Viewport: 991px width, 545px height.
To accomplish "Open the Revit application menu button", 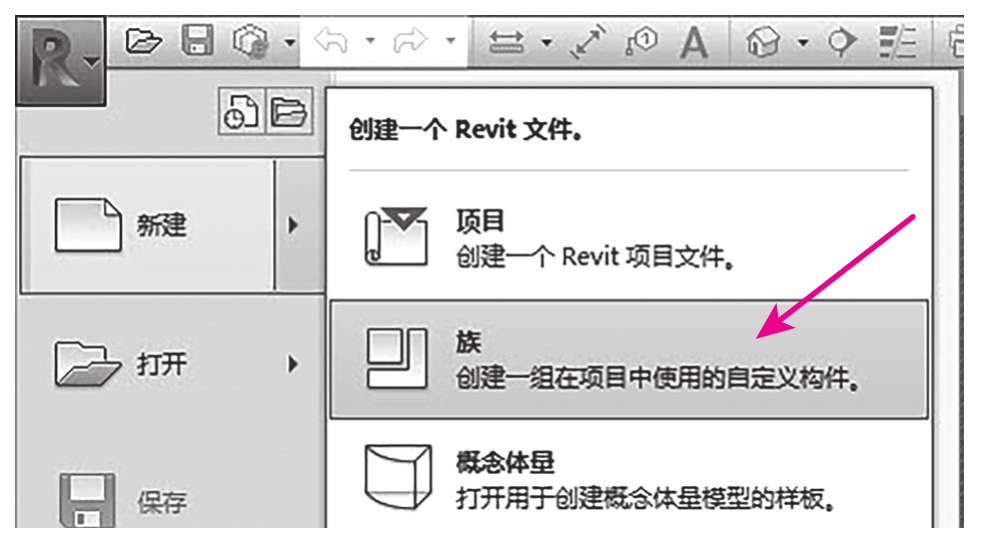I will 61,61.
